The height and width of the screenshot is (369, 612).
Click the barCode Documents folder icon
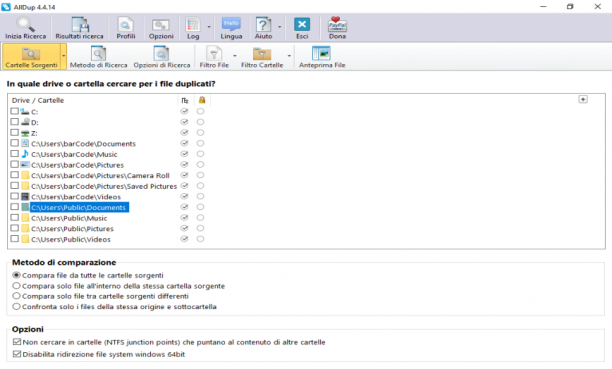[x=25, y=143]
